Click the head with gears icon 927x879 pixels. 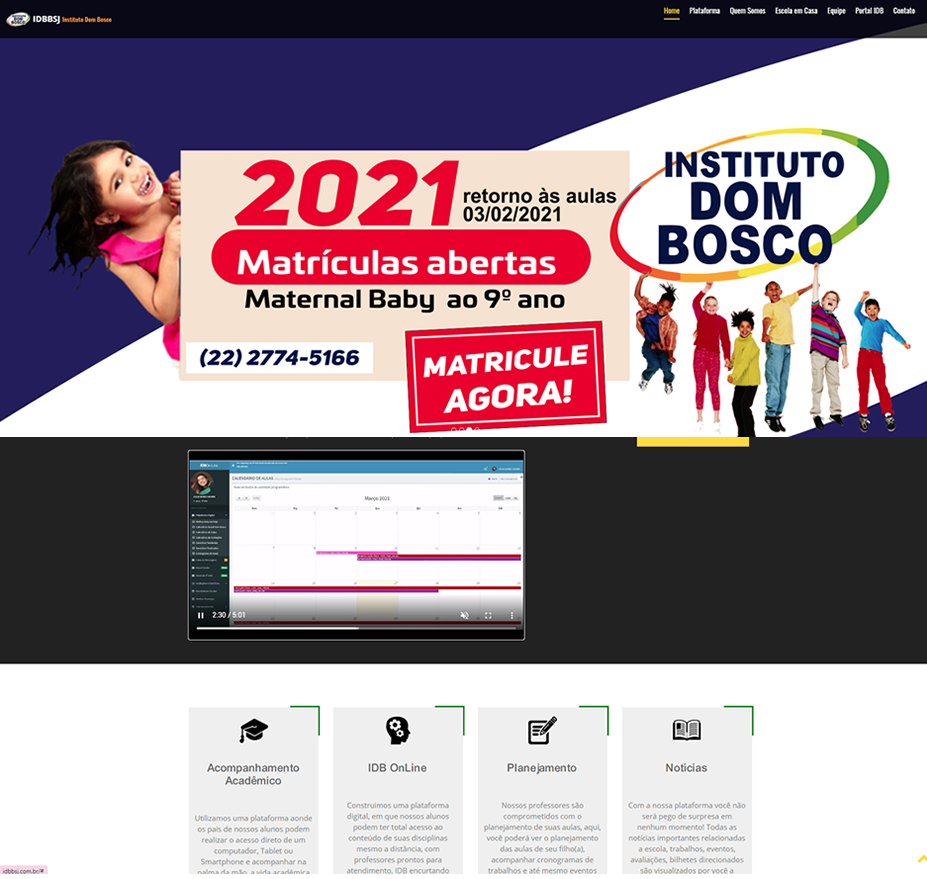[398, 731]
